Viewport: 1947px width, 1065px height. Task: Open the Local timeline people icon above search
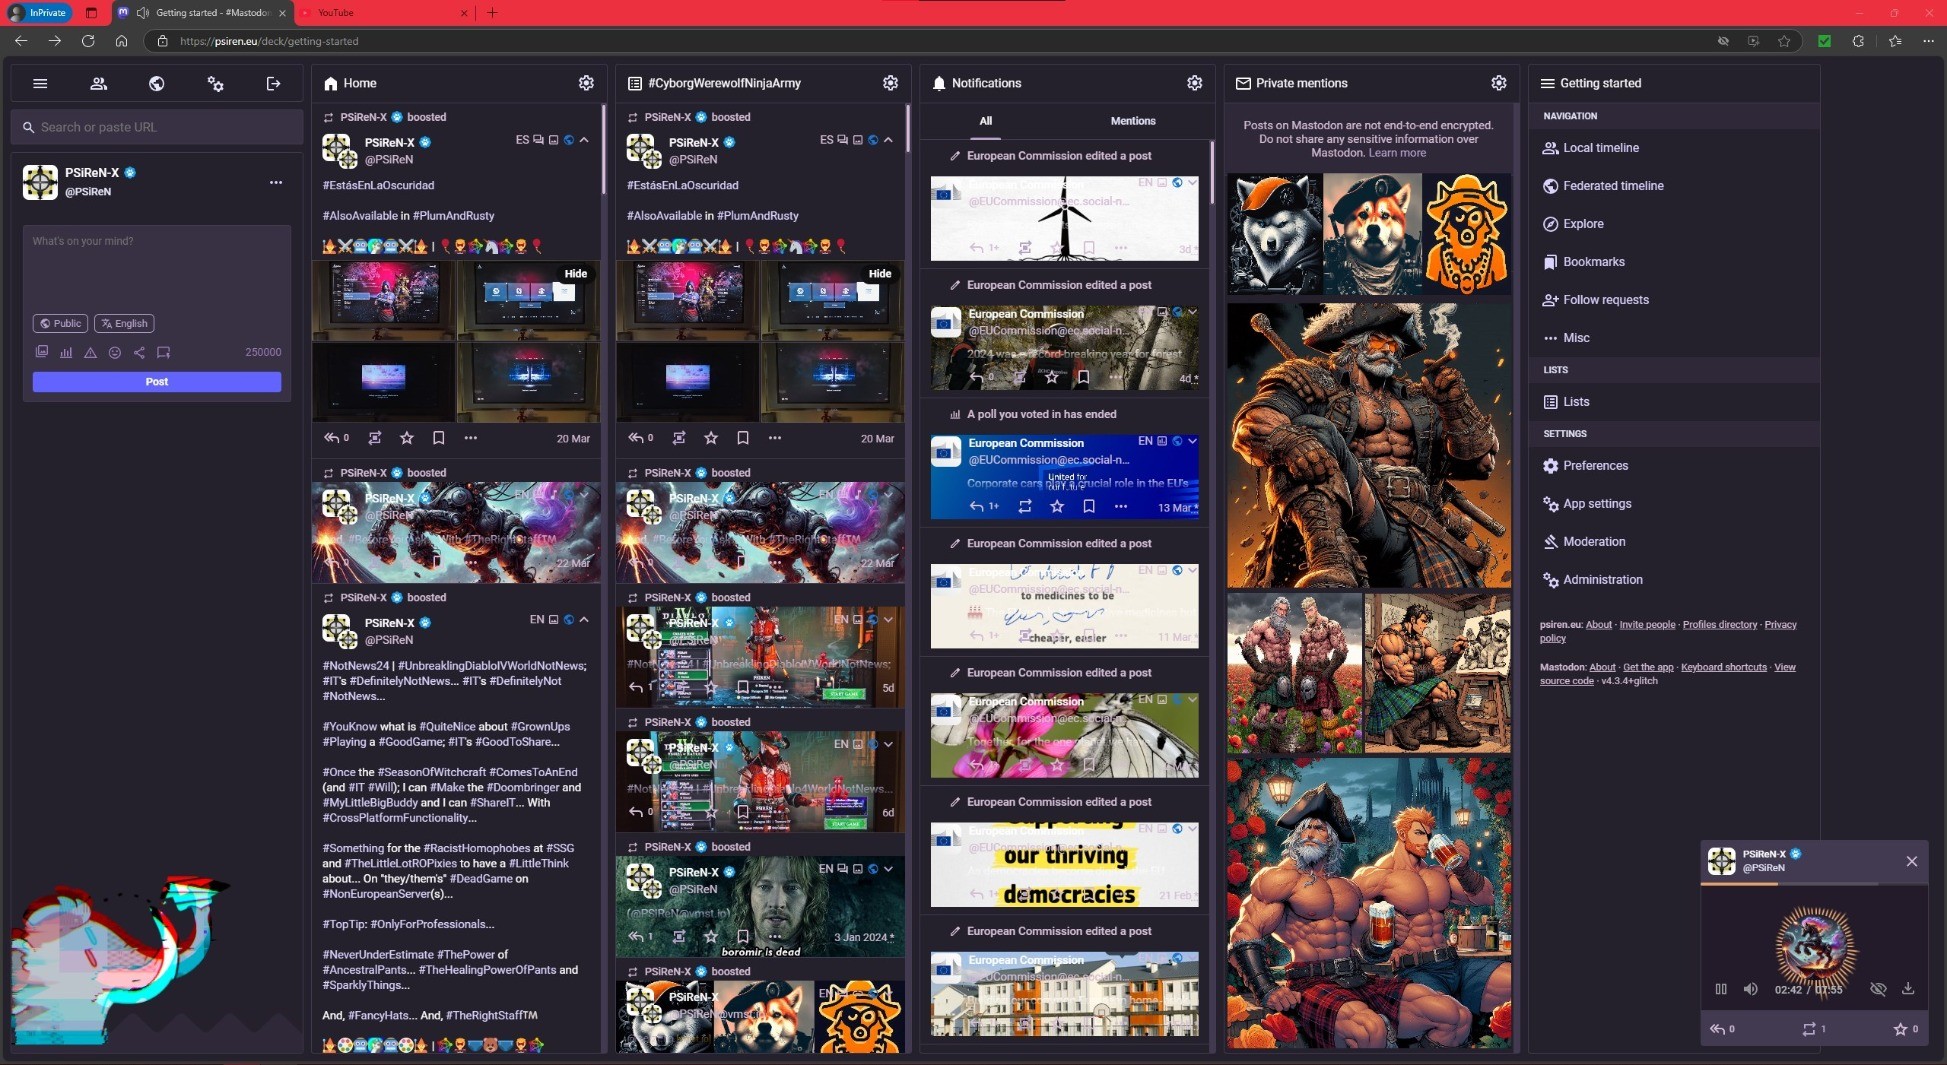(98, 84)
